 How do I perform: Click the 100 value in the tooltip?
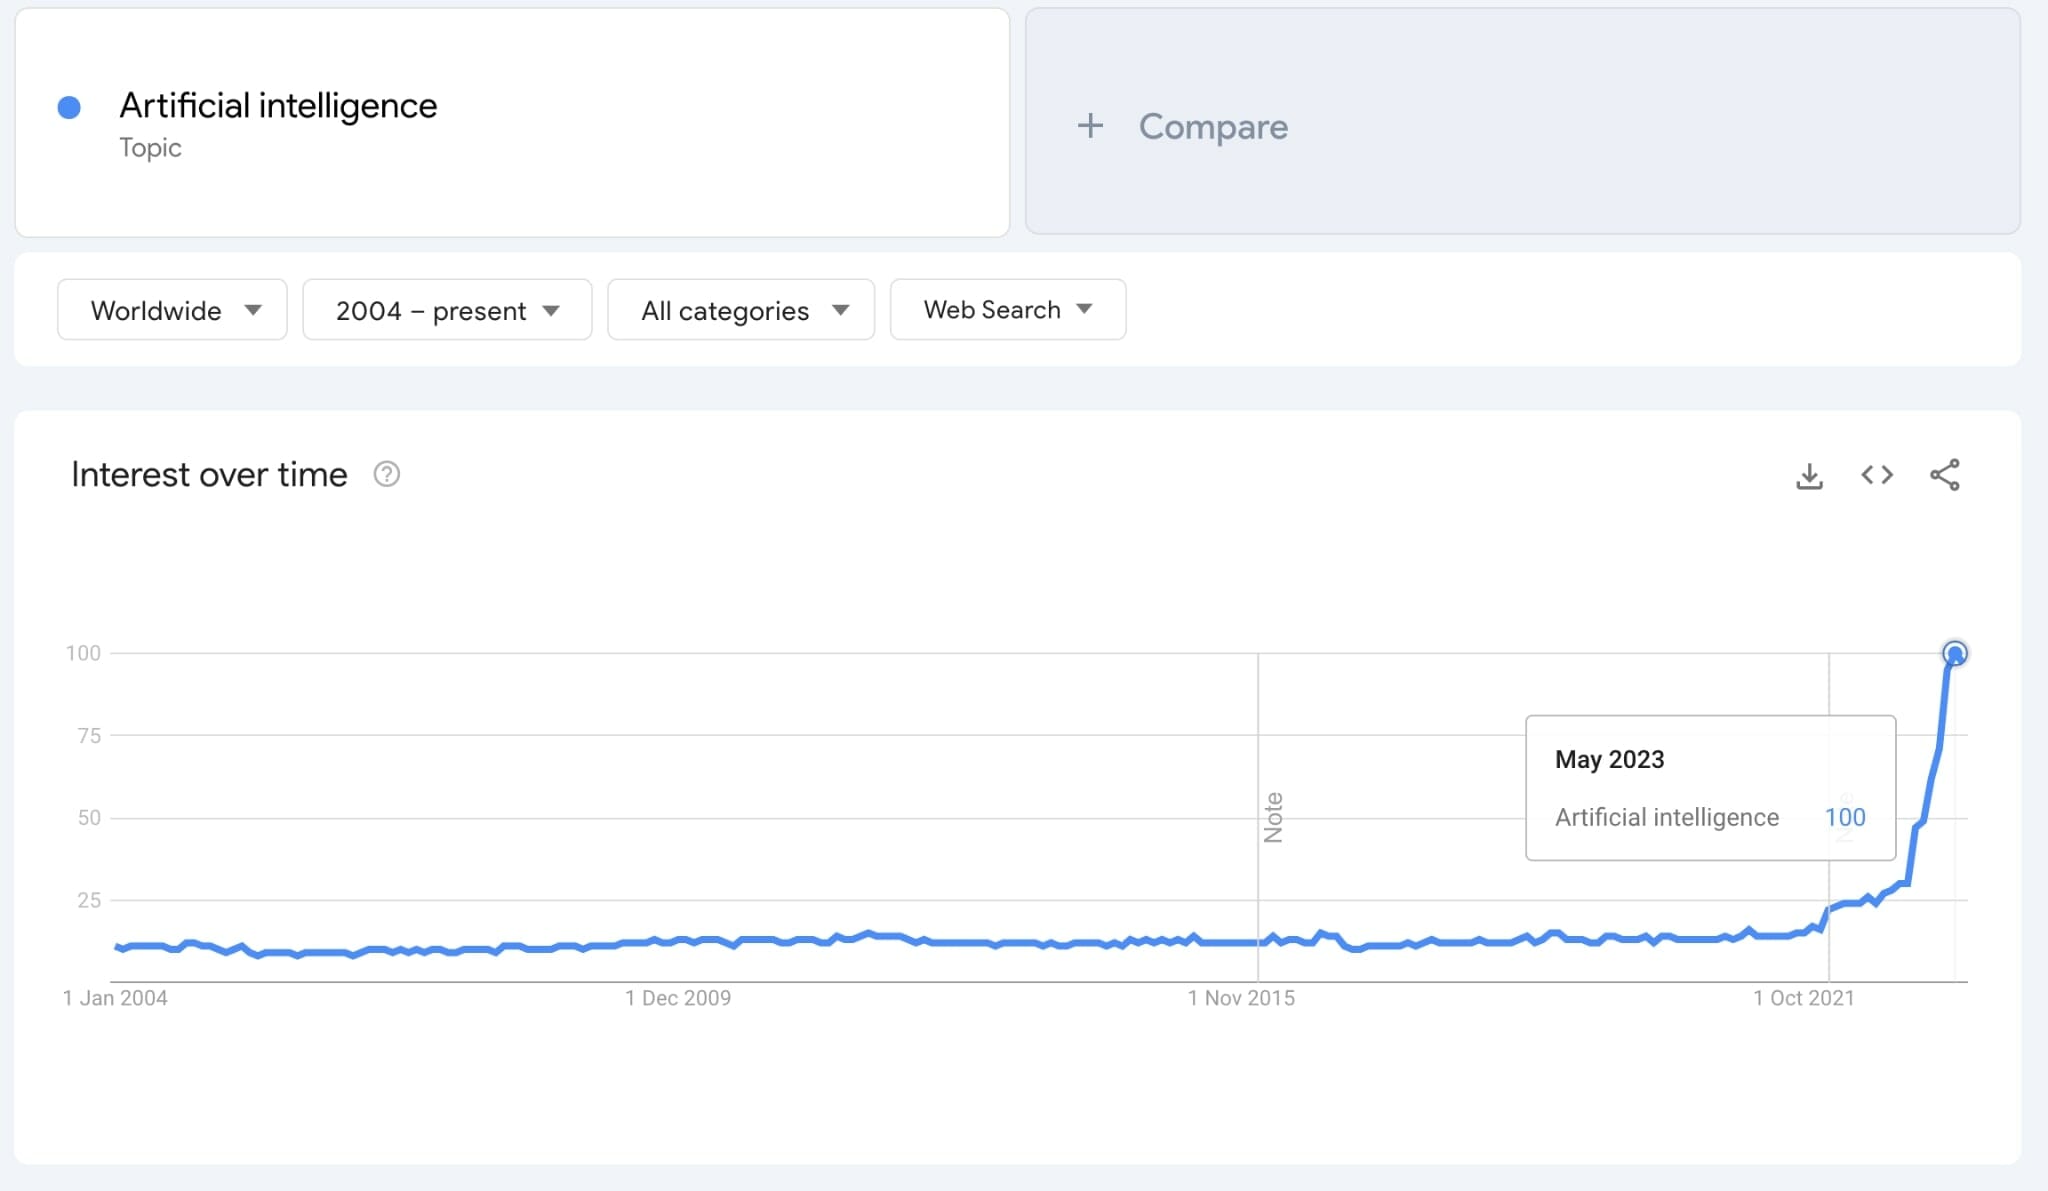point(1845,818)
